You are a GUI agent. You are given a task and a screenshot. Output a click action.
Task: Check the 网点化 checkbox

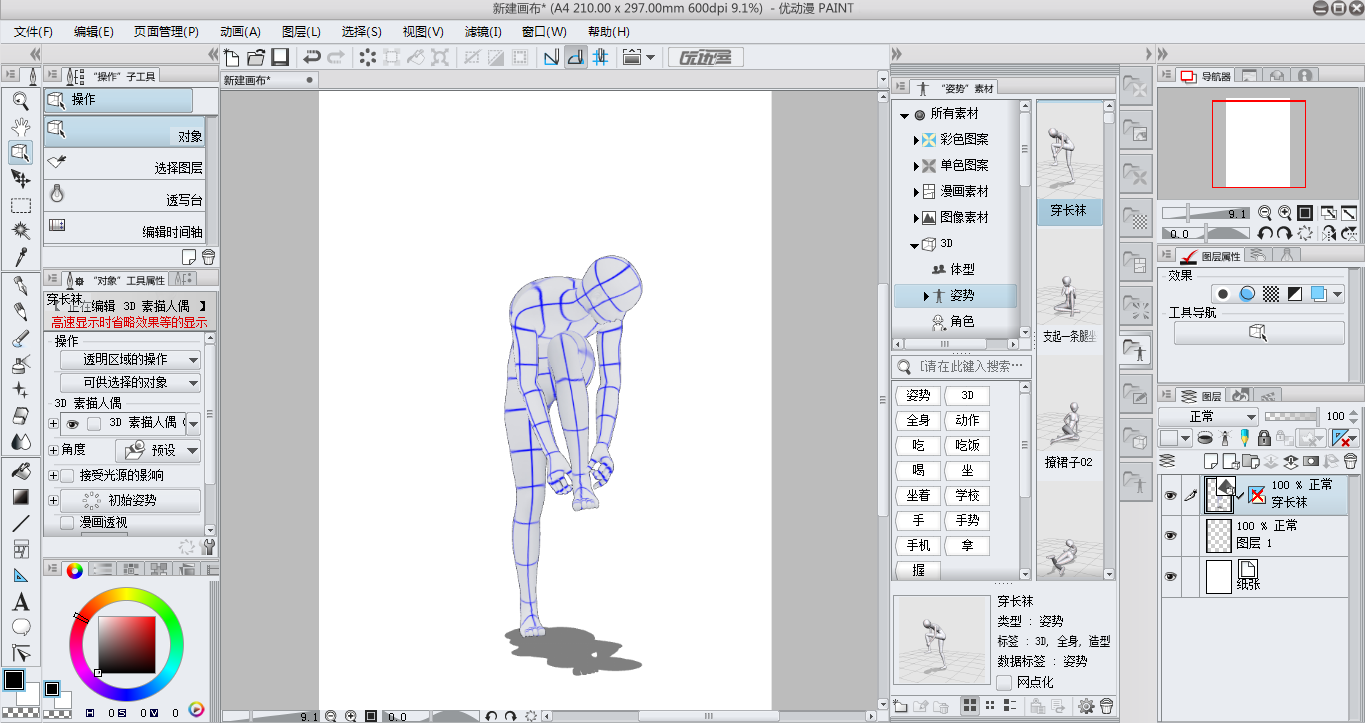click(x=1004, y=682)
